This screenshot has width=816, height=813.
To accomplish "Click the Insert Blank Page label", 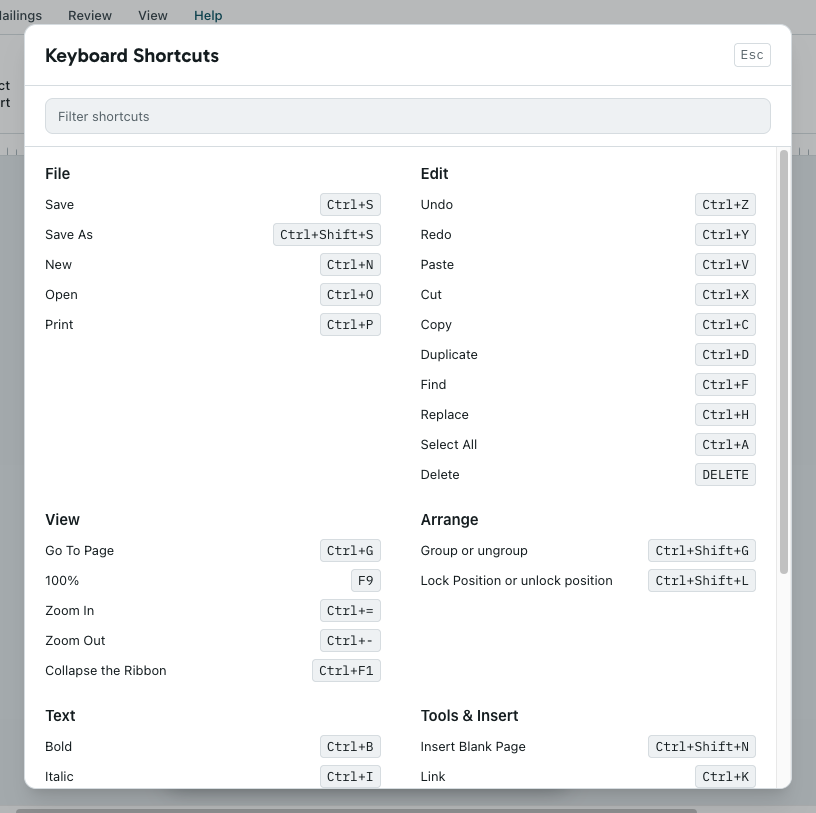I will (473, 746).
